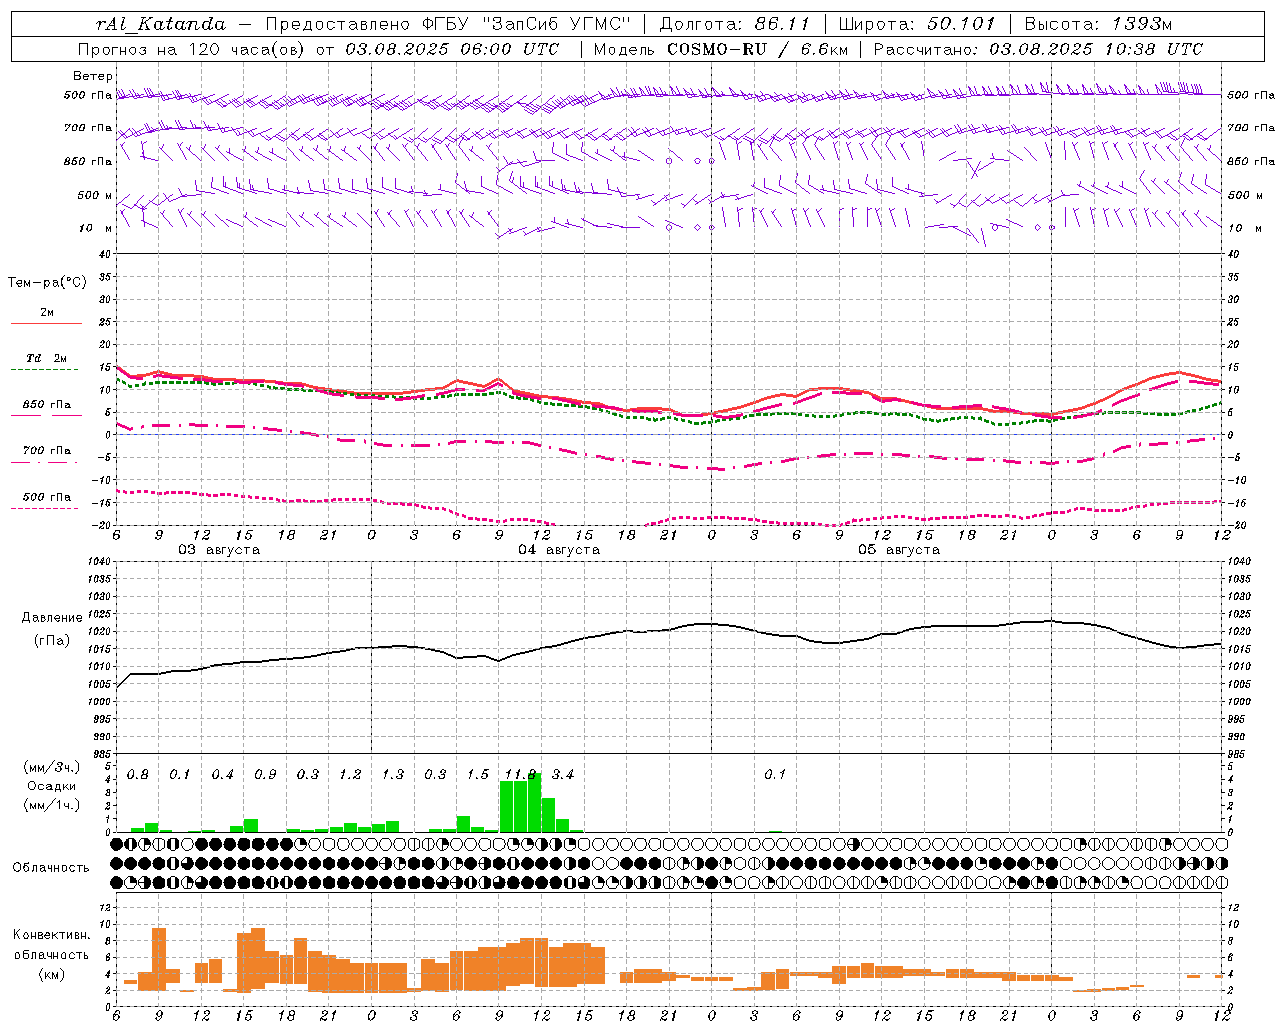1280x1024 pixels.
Task: Click the precipitation value 0.8
Action: (x=138, y=775)
